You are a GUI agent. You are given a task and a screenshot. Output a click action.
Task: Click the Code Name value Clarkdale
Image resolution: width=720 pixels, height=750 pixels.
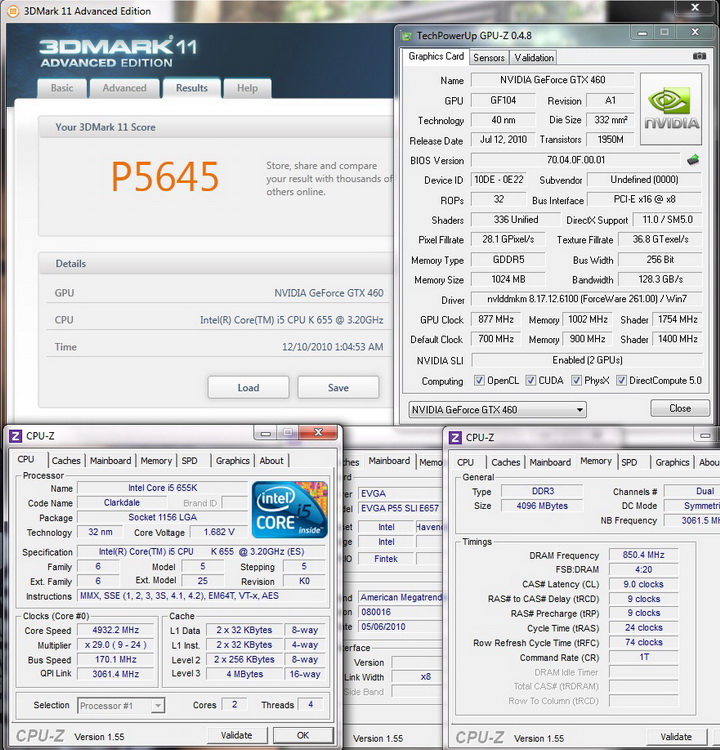pyautogui.click(x=122, y=503)
